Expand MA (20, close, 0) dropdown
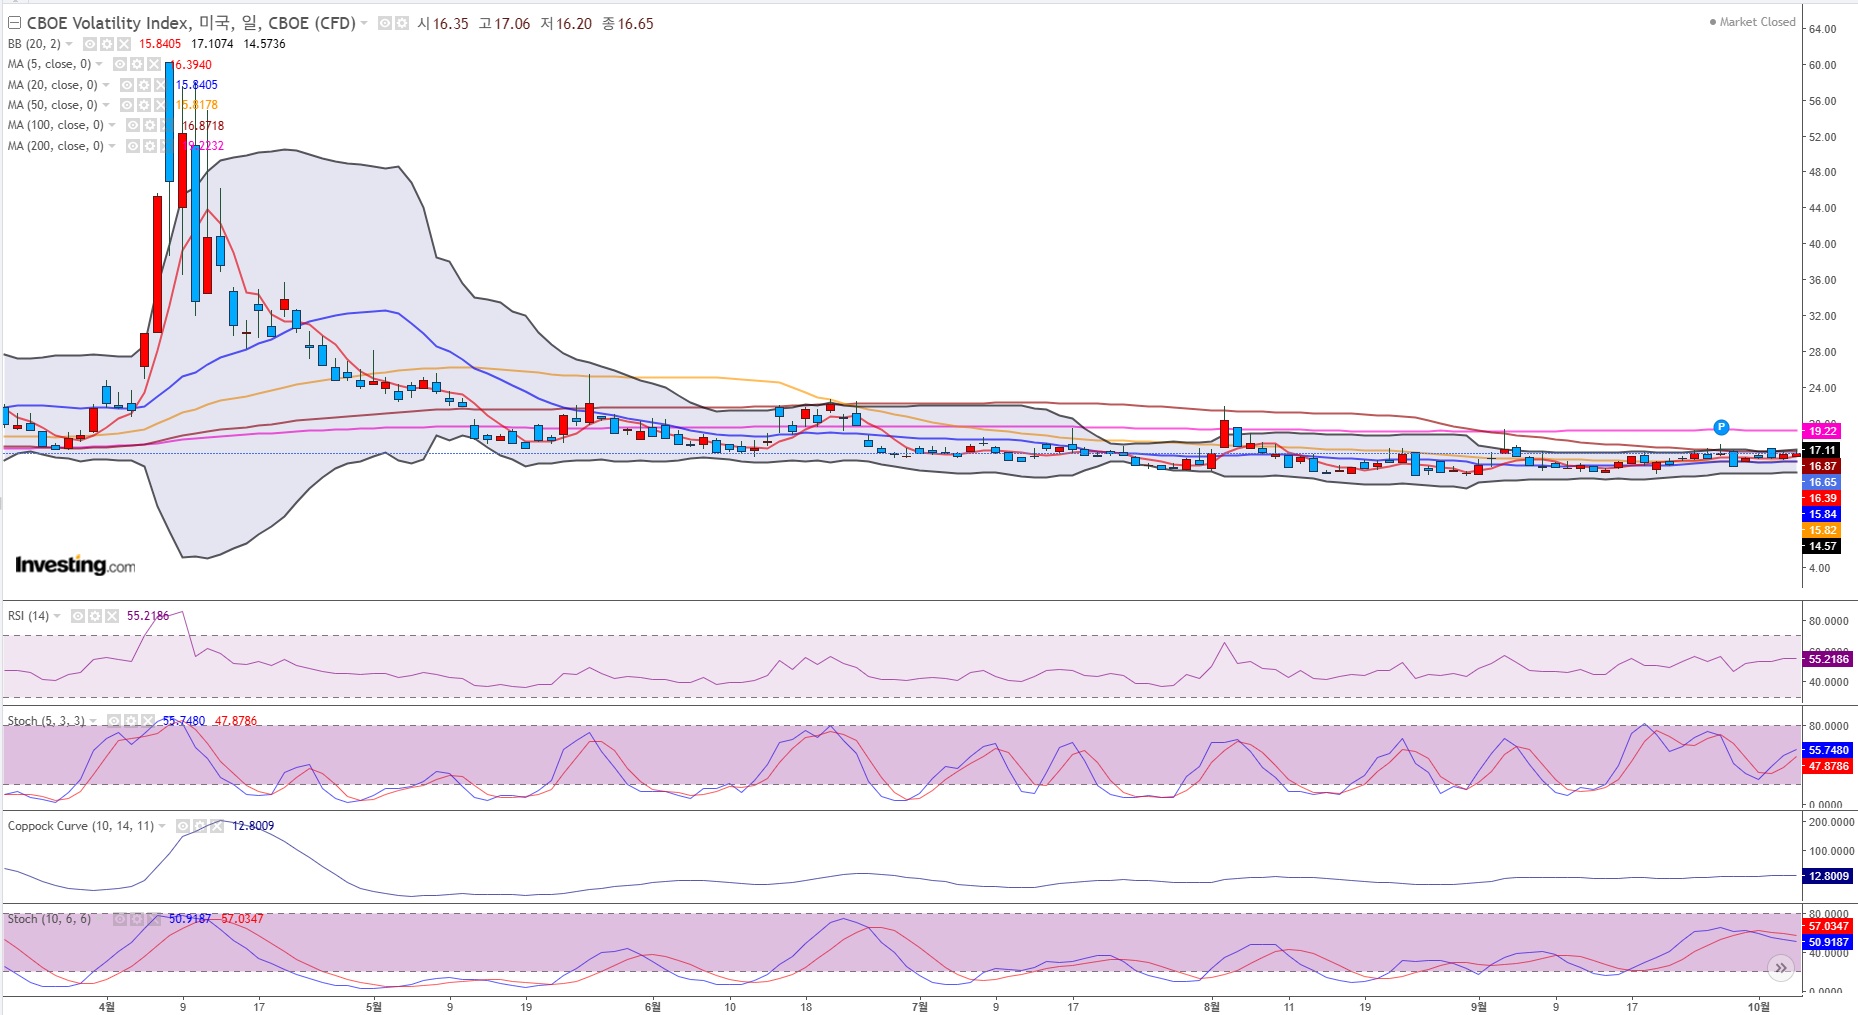Image resolution: width=1858 pixels, height=1015 pixels. 106,85
